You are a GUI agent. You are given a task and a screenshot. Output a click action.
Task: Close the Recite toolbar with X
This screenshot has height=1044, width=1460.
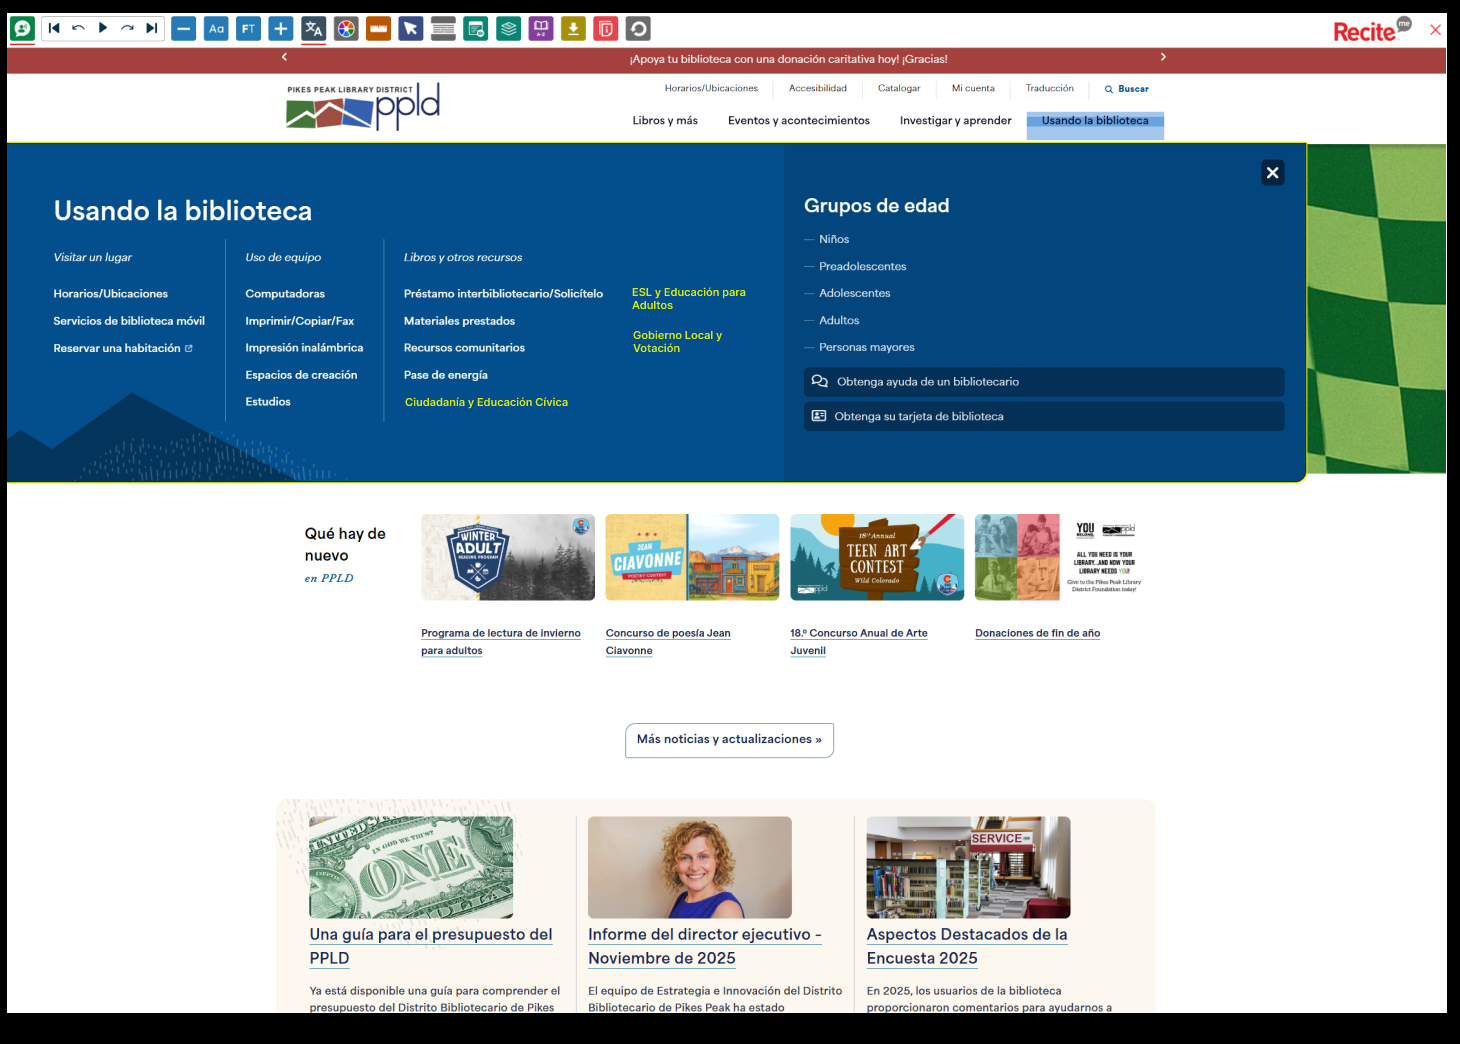click(1435, 30)
